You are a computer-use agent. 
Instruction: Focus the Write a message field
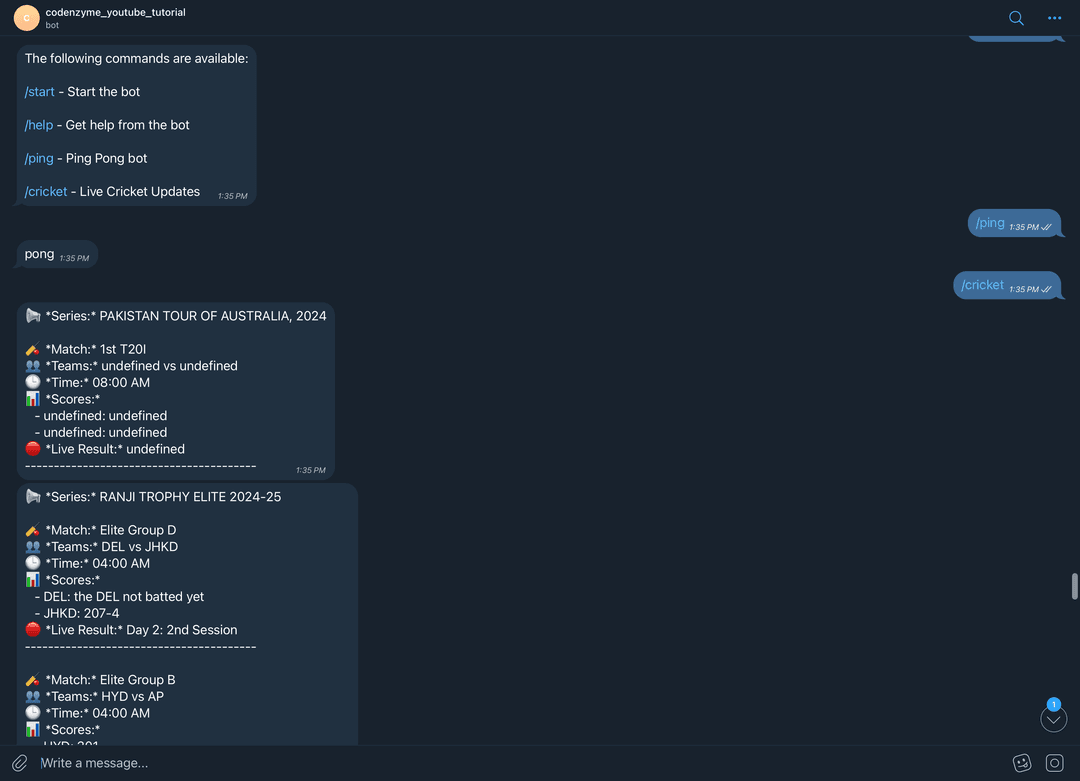[x=517, y=763]
